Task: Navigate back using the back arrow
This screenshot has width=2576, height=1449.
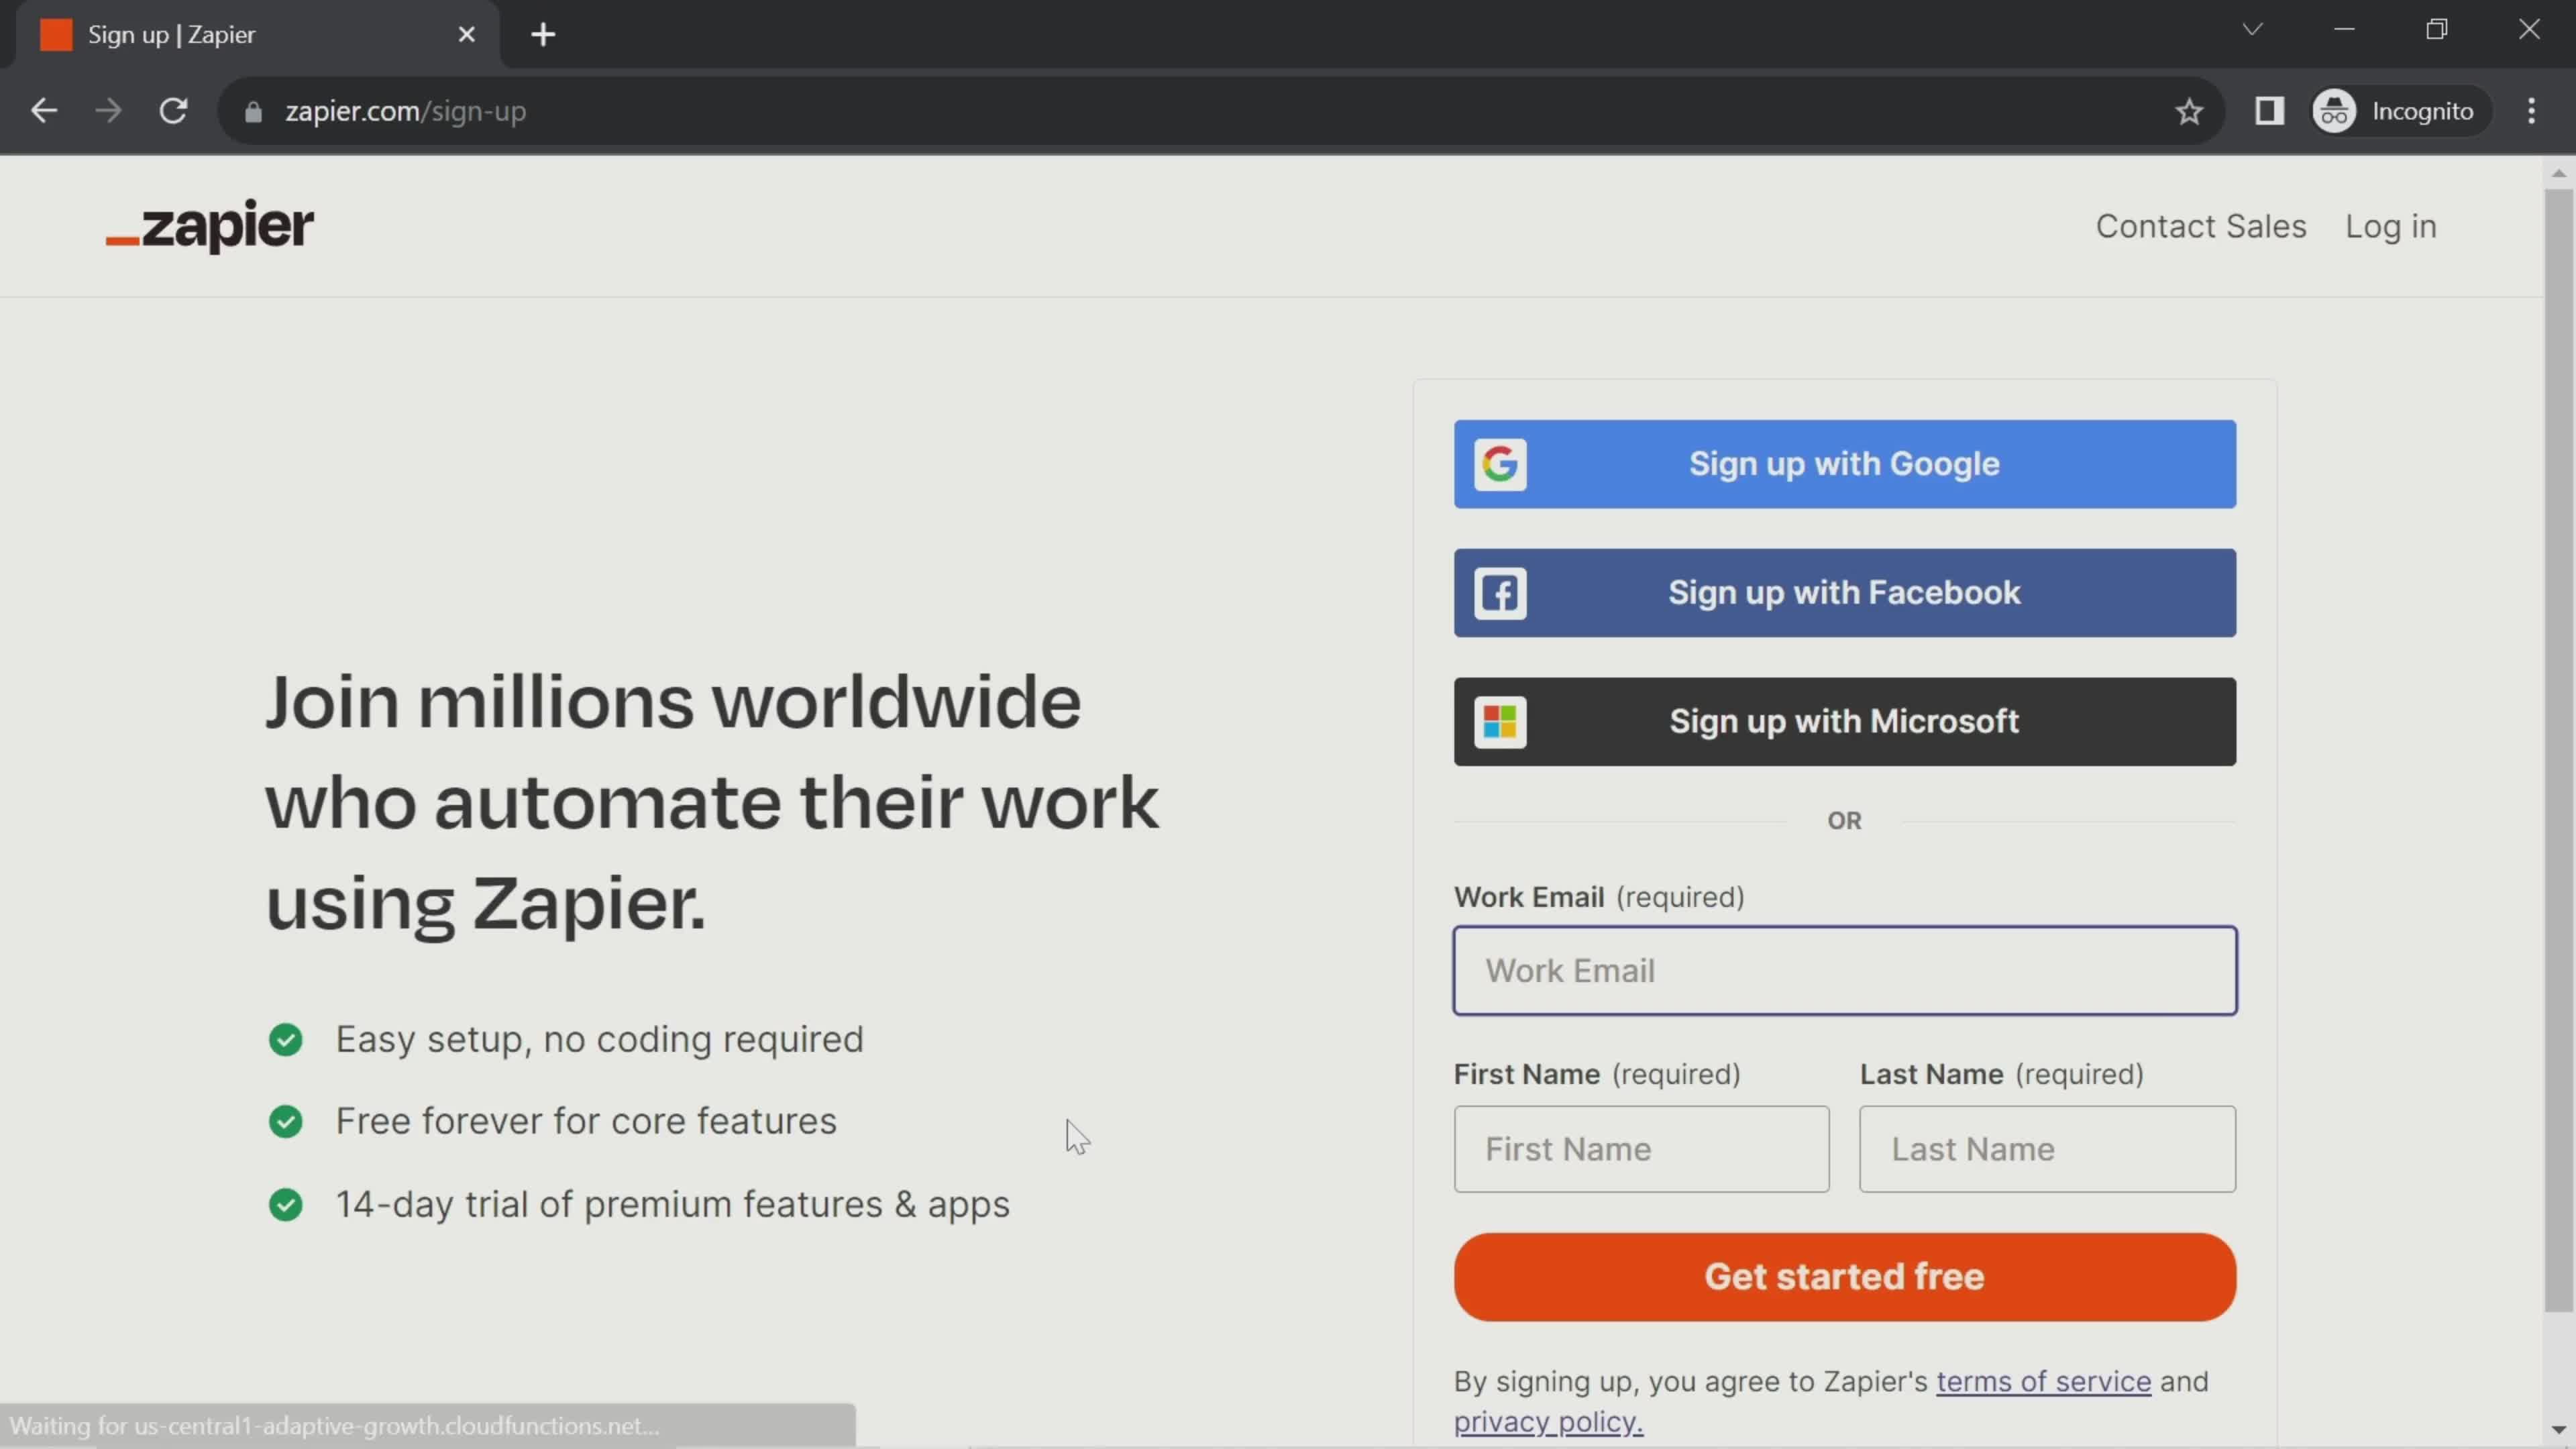Action: tap(43, 110)
